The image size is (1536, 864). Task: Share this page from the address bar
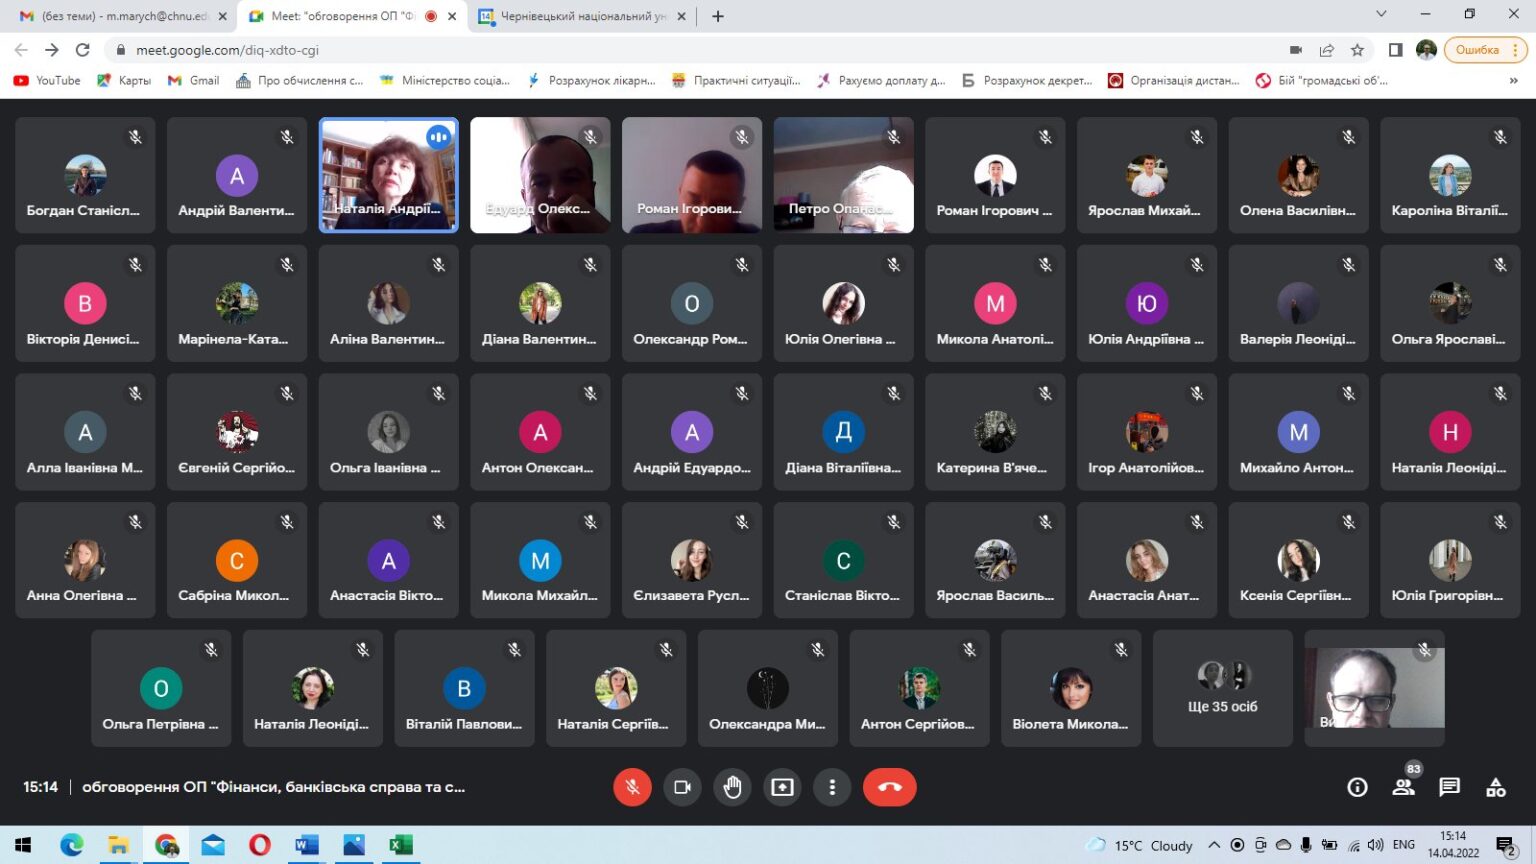pos(1327,50)
